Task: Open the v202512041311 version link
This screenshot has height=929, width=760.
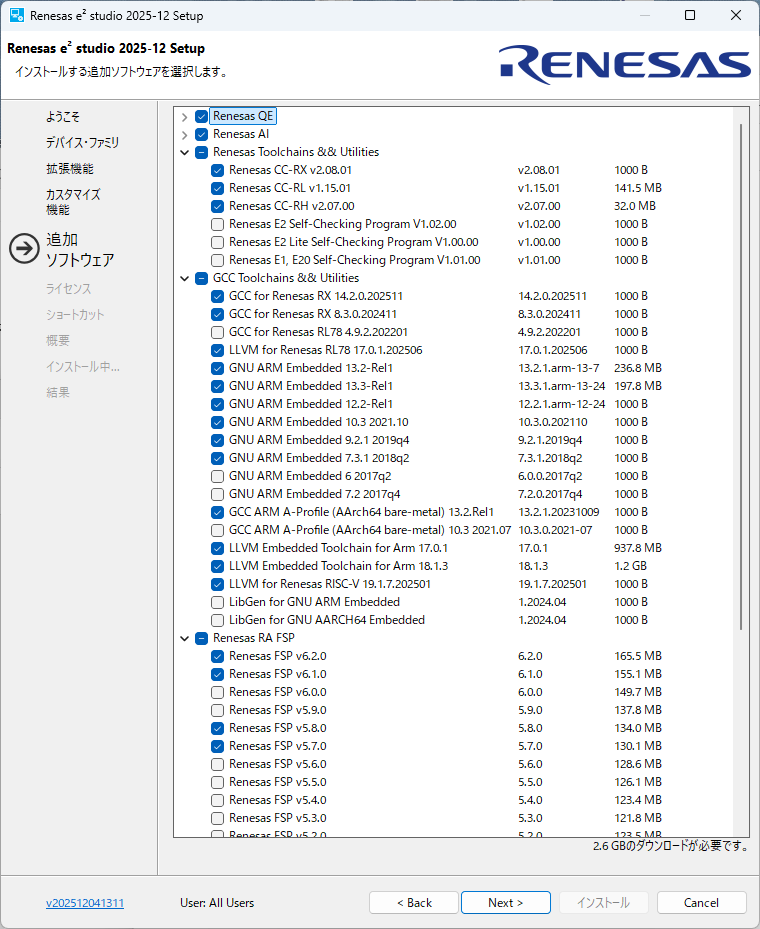Action: 85,903
